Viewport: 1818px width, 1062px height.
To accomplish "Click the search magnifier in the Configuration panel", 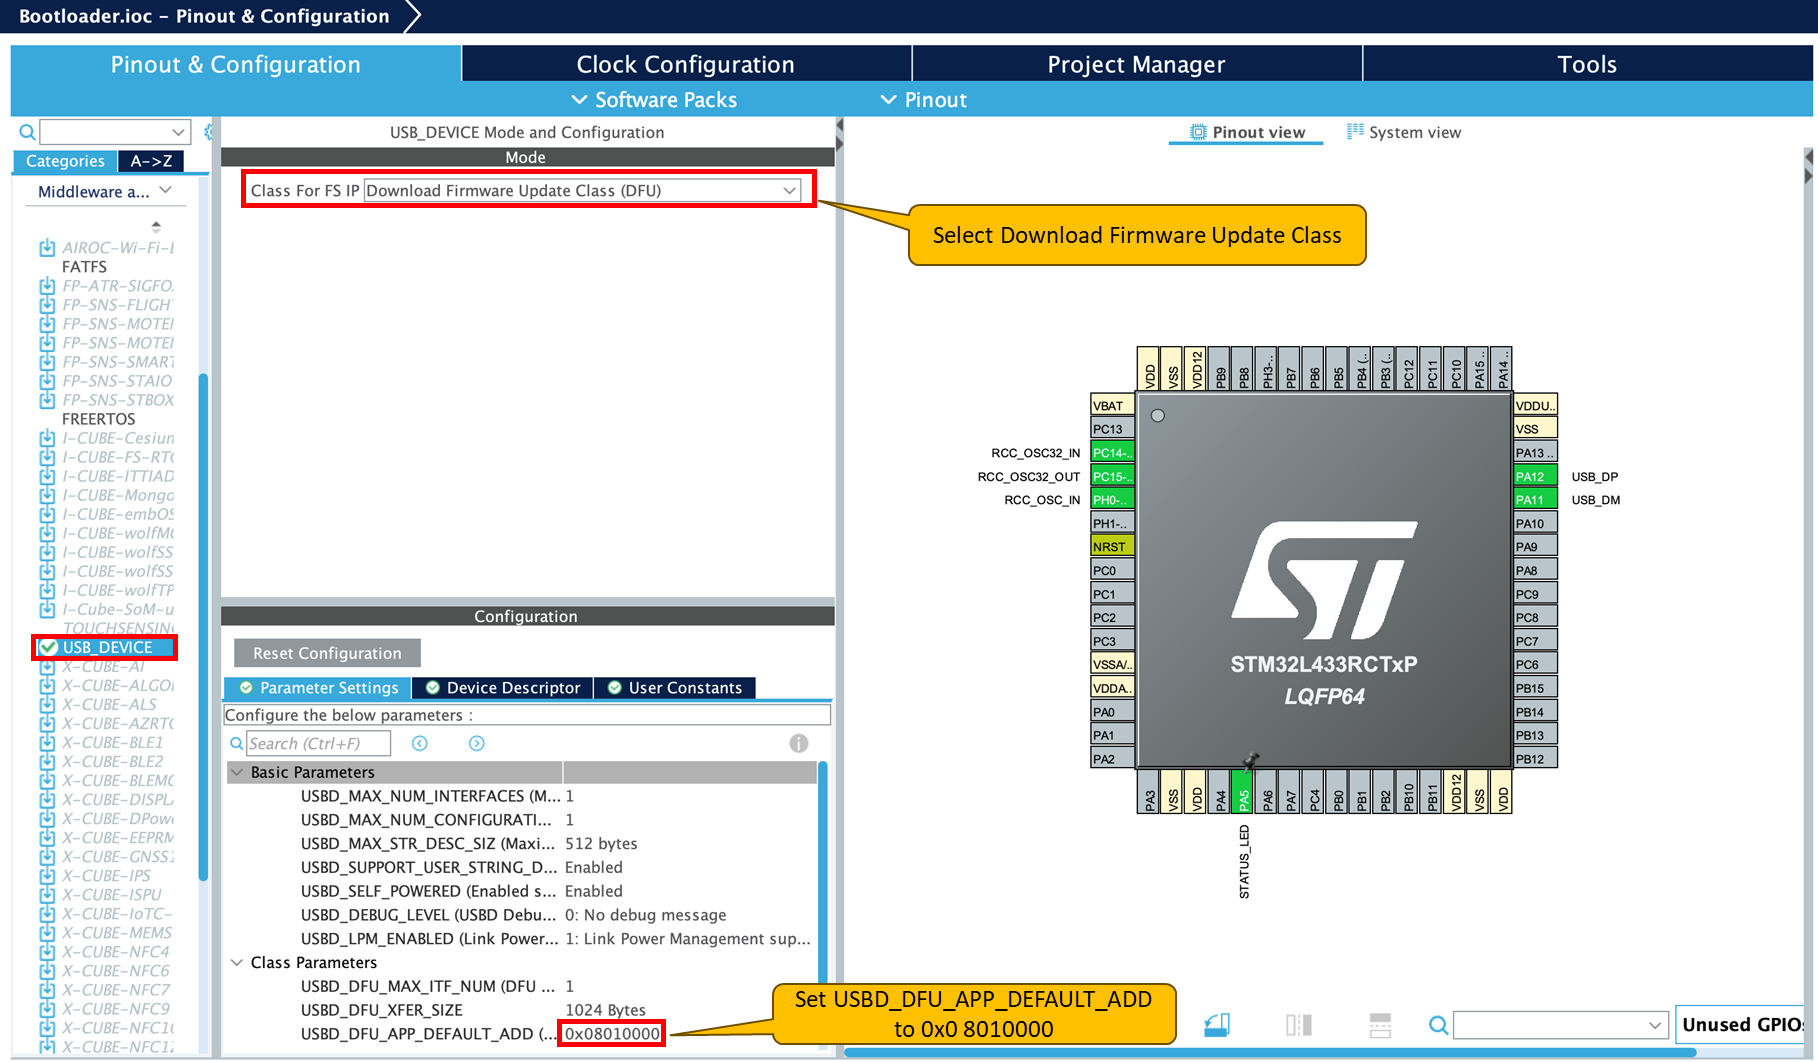I will (237, 743).
